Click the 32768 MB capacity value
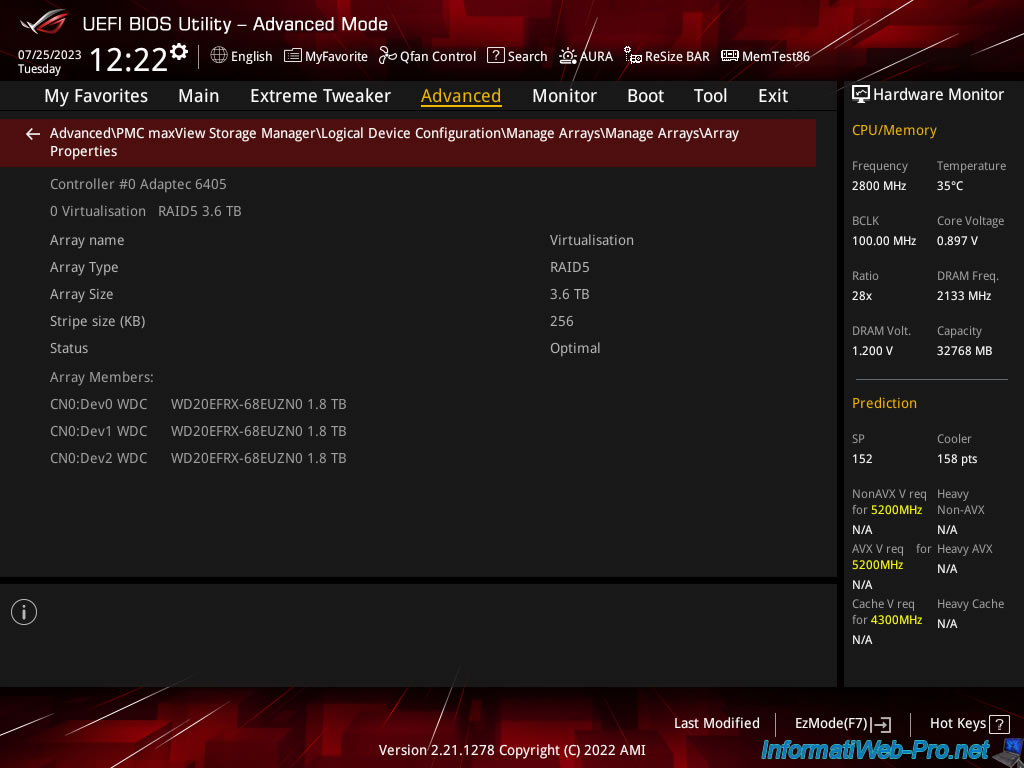Viewport: 1024px width, 768px height. (x=964, y=351)
